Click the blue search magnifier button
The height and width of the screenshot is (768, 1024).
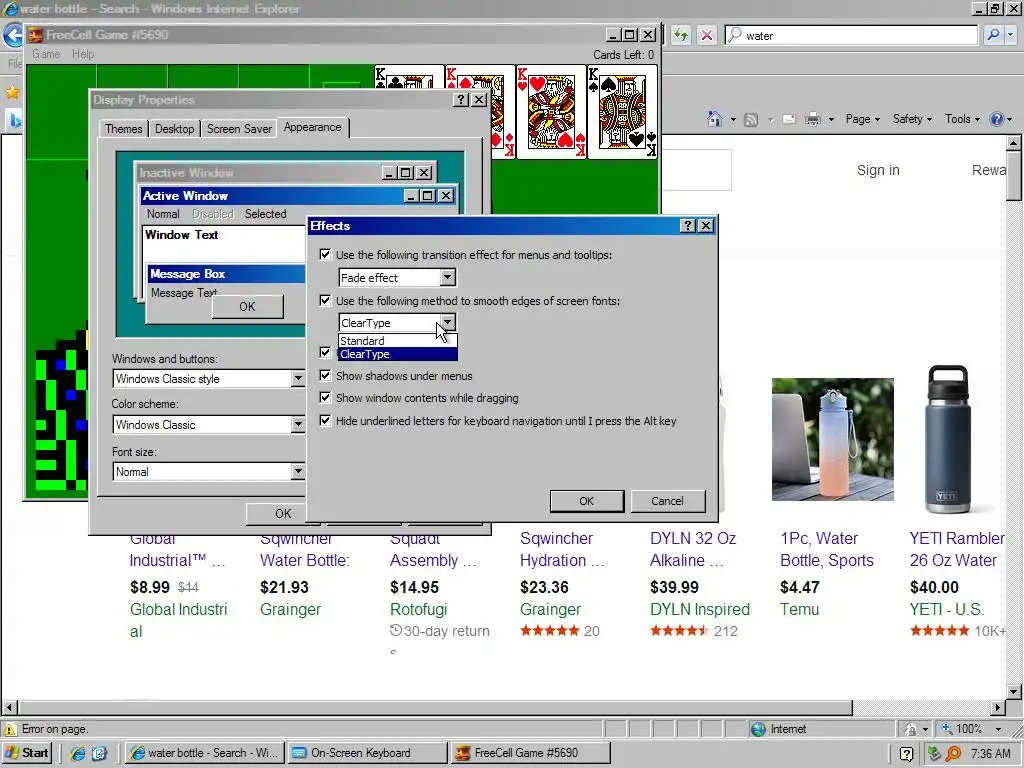coord(993,35)
